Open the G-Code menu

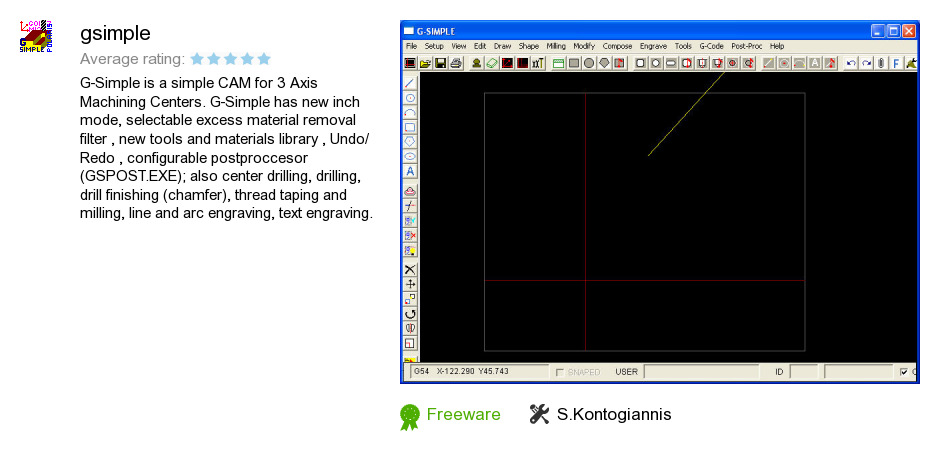[712, 46]
